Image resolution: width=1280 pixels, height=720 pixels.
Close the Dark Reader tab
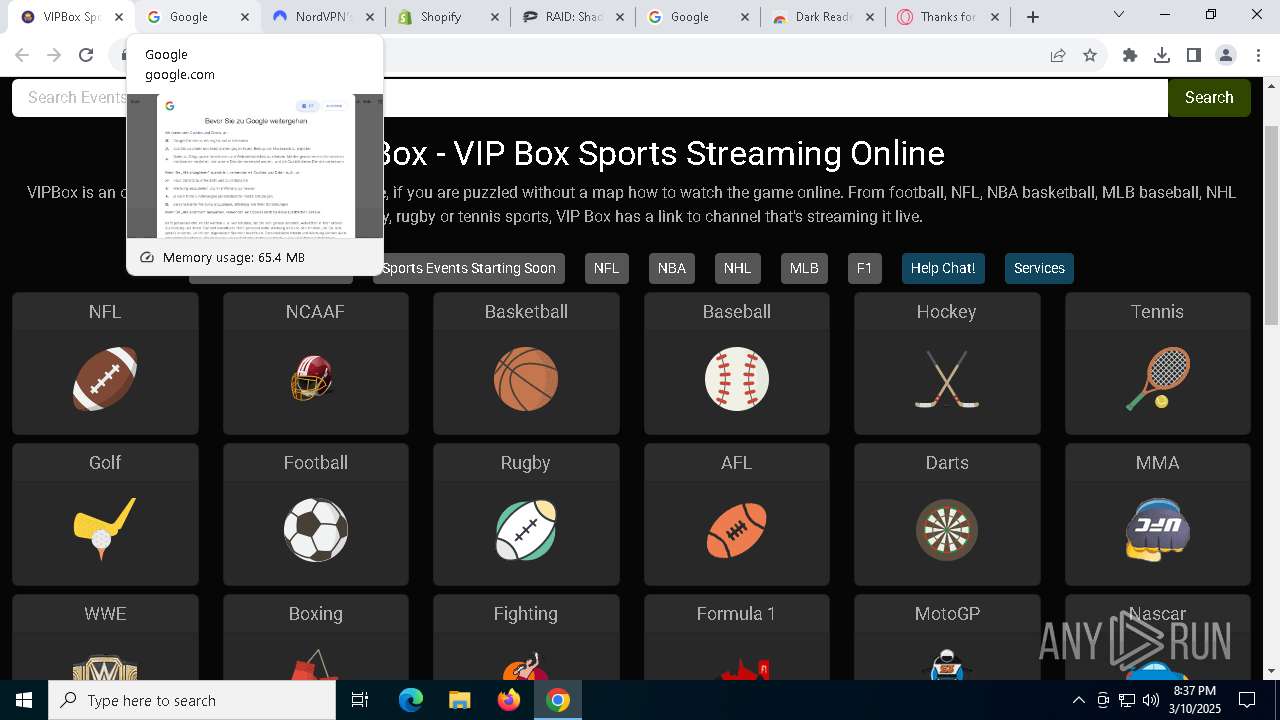coord(869,17)
